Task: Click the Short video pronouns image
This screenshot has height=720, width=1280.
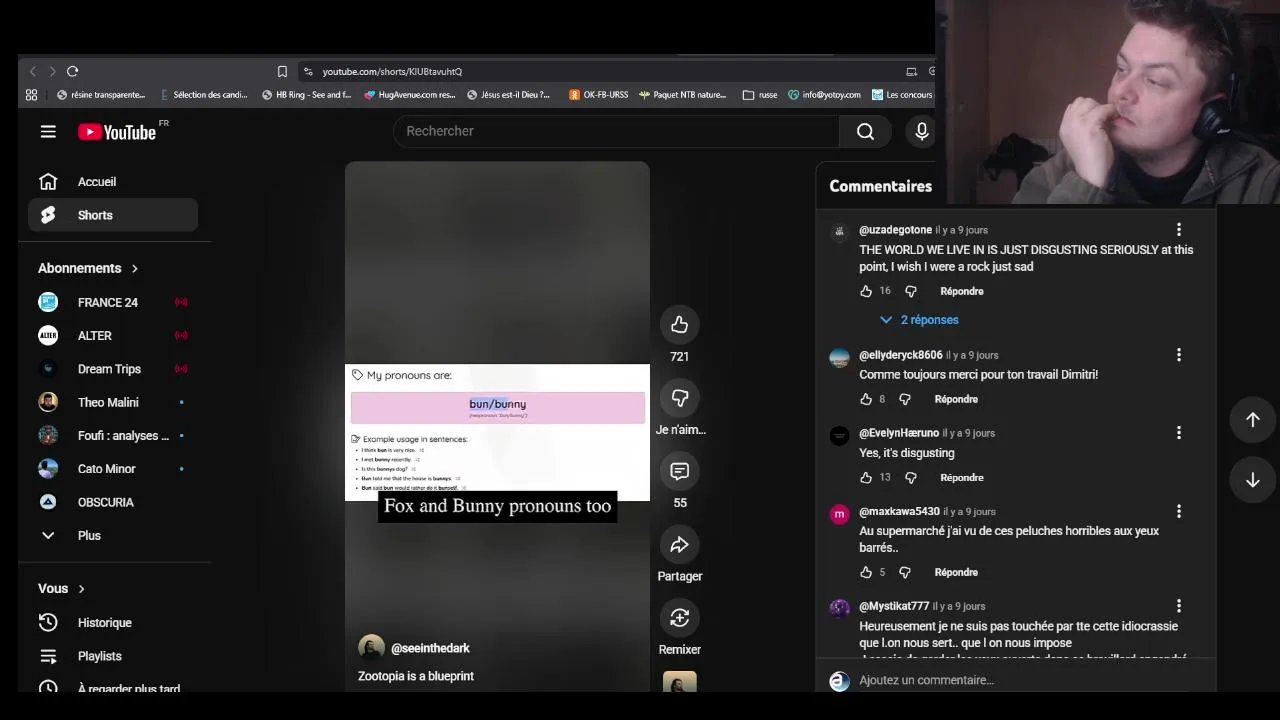Action: [497, 432]
